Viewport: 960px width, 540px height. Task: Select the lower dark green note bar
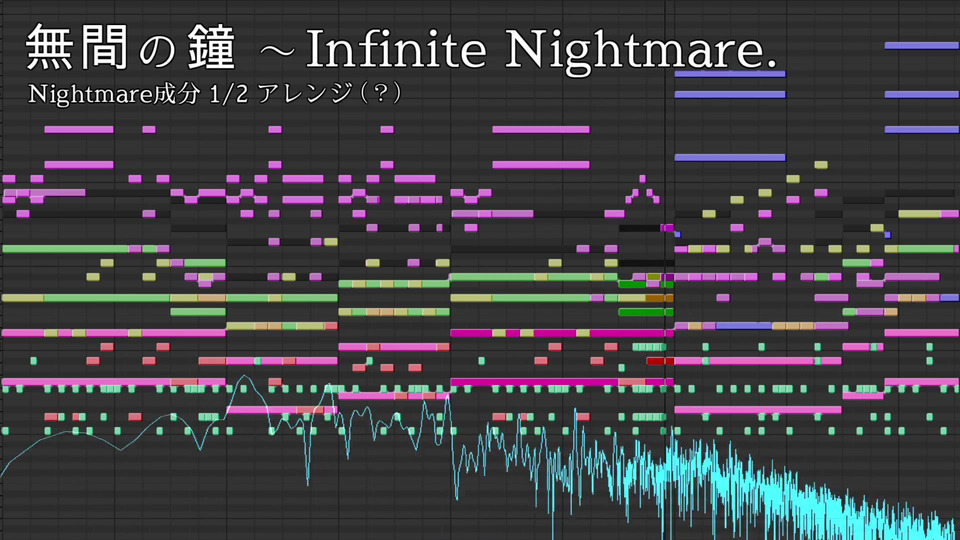tap(646, 312)
